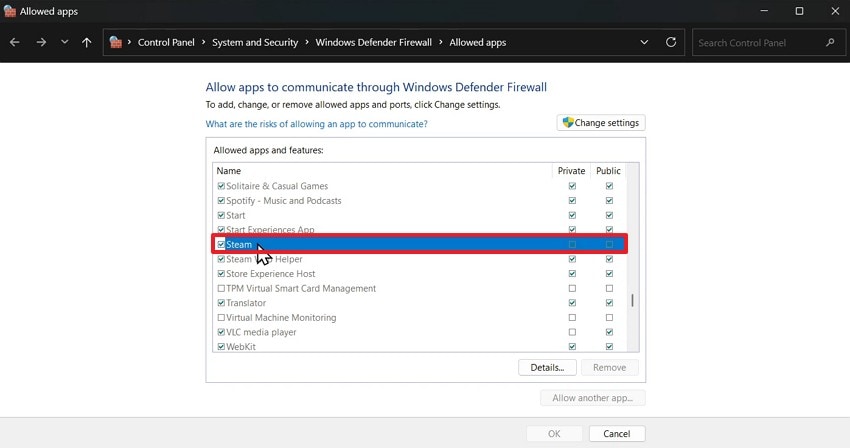
Task: Open the System and Security breadcrumb
Action: point(254,43)
